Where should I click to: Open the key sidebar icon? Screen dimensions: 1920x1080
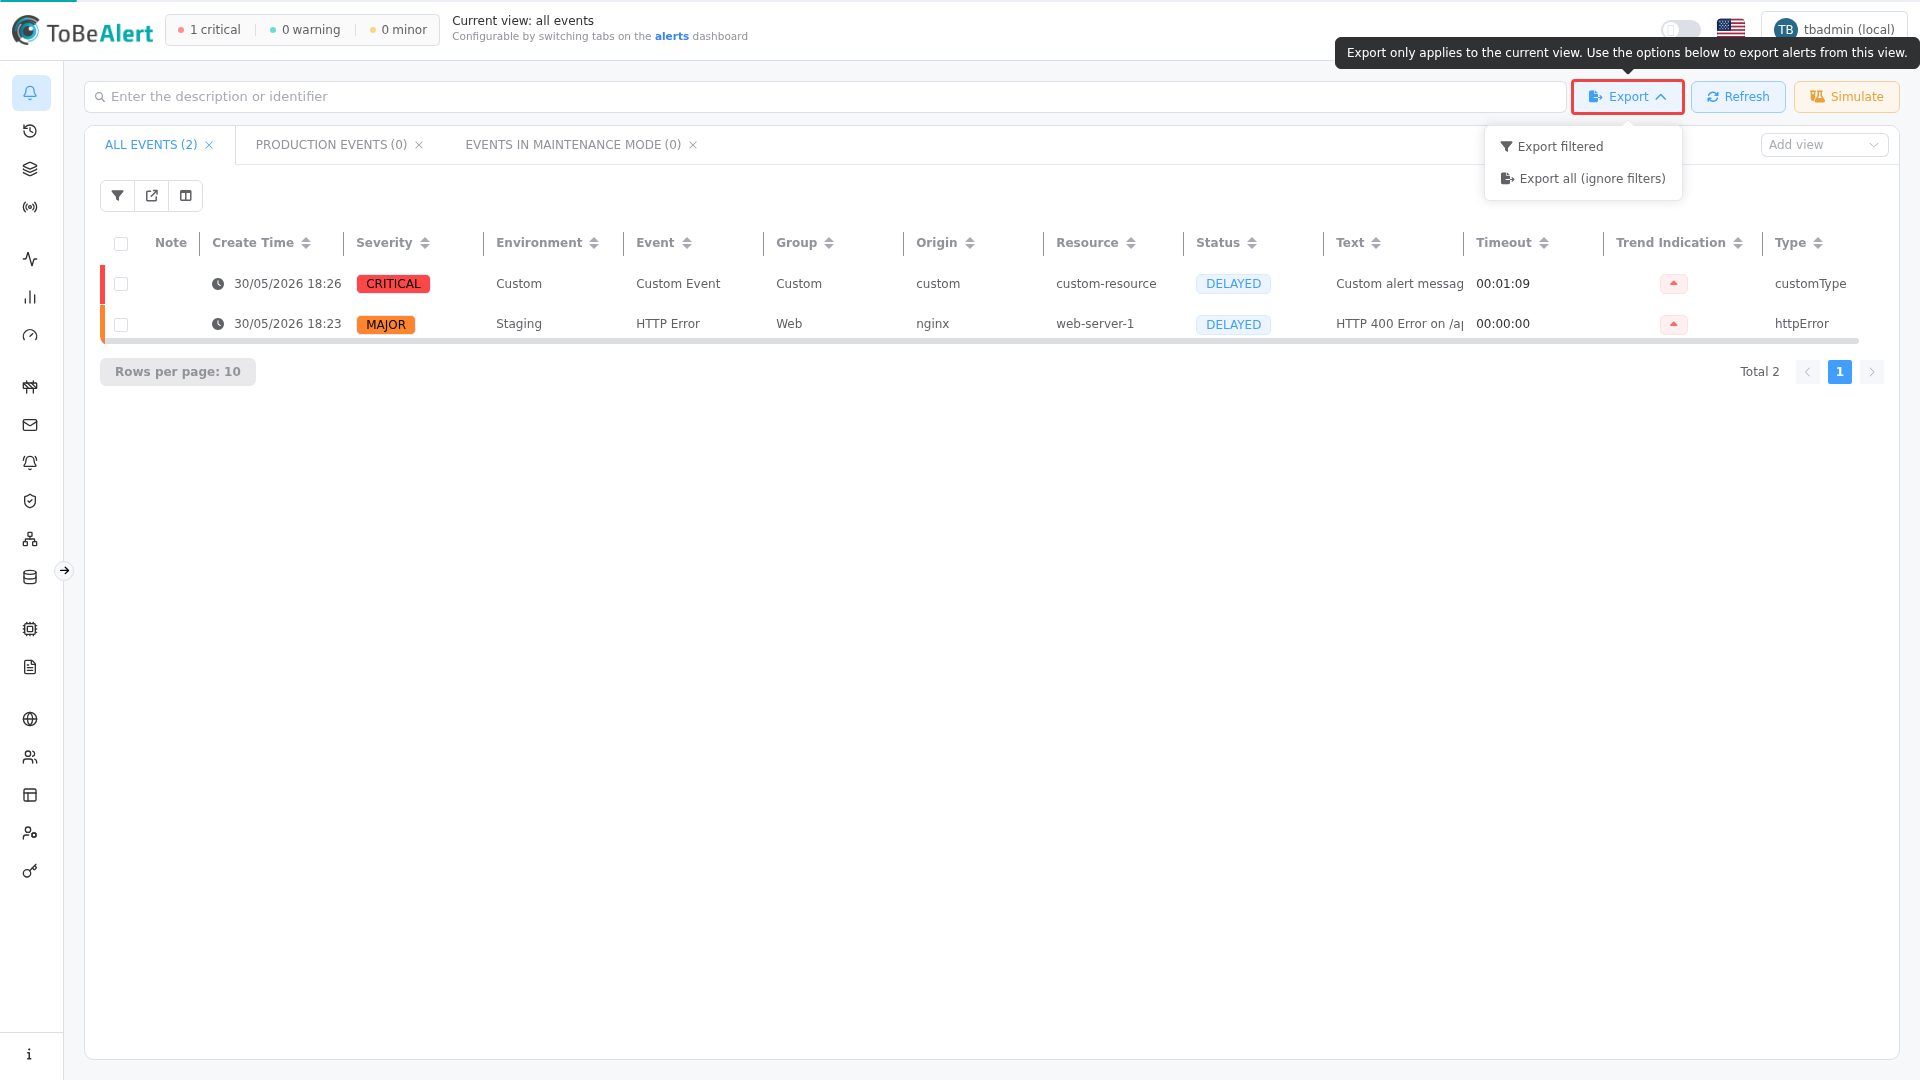pyautogui.click(x=30, y=871)
